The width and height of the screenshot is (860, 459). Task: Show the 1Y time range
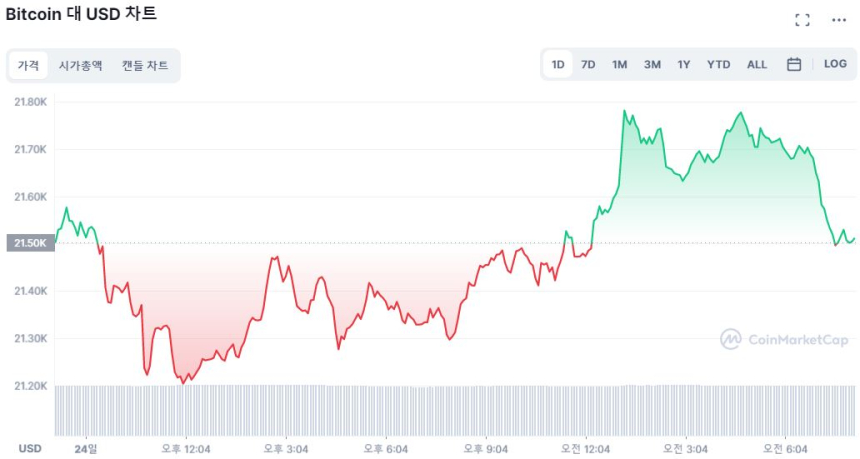click(684, 65)
